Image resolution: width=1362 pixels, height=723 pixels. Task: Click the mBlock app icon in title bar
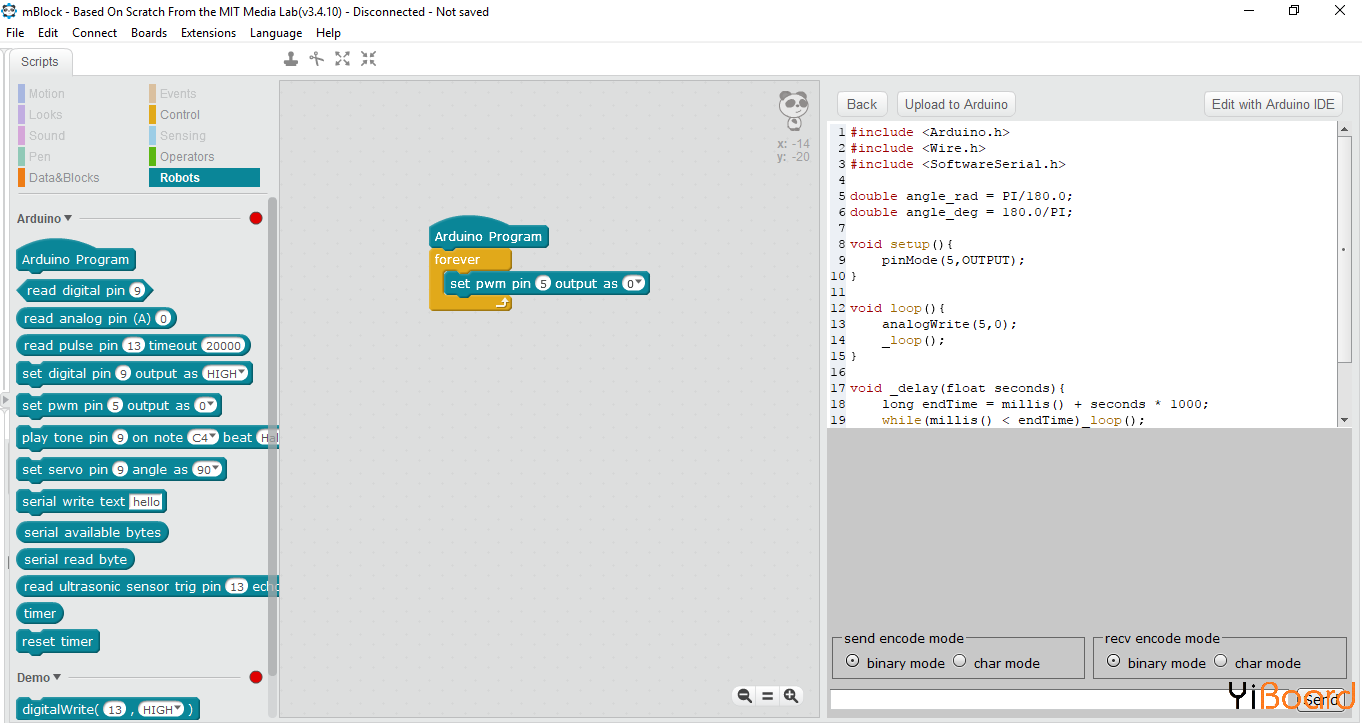pyautogui.click(x=10, y=11)
